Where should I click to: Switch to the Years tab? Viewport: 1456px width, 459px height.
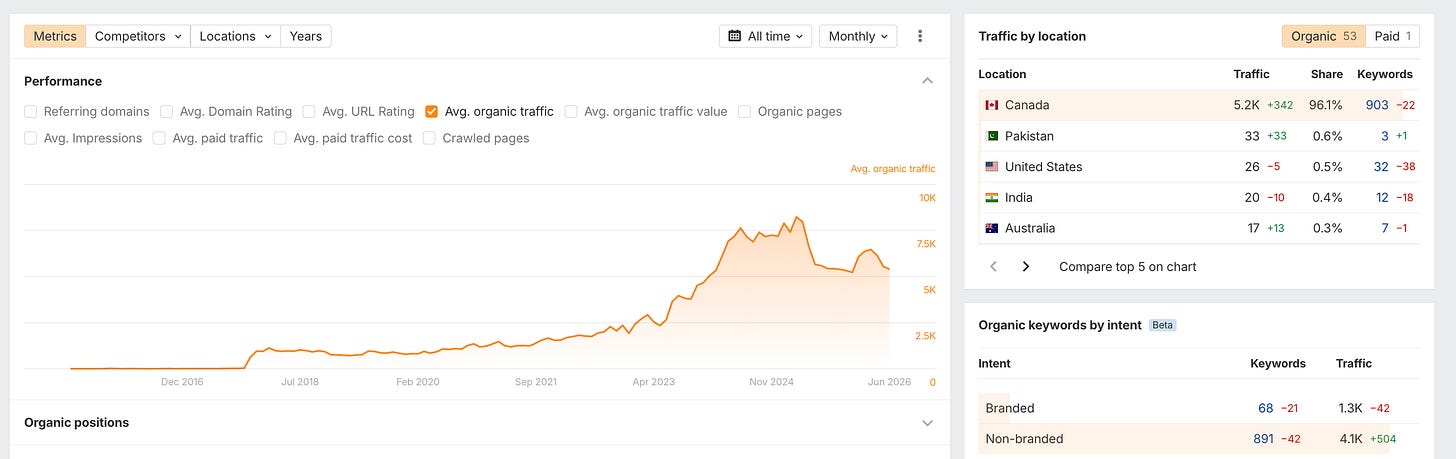coord(306,36)
